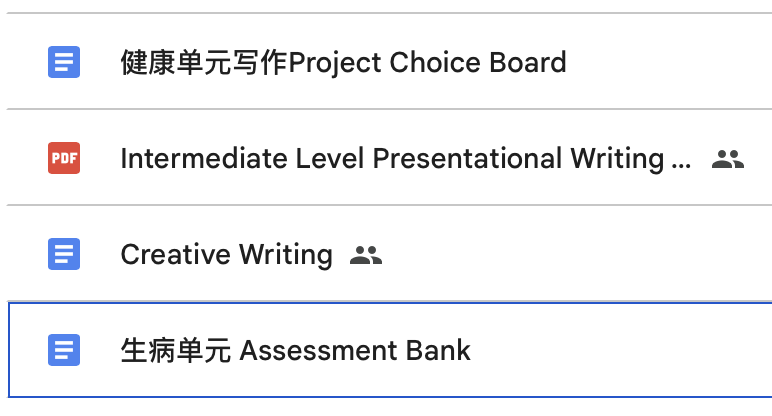Select Creative Writing row's blank right area
The height and width of the screenshot is (416, 772).
point(580,255)
